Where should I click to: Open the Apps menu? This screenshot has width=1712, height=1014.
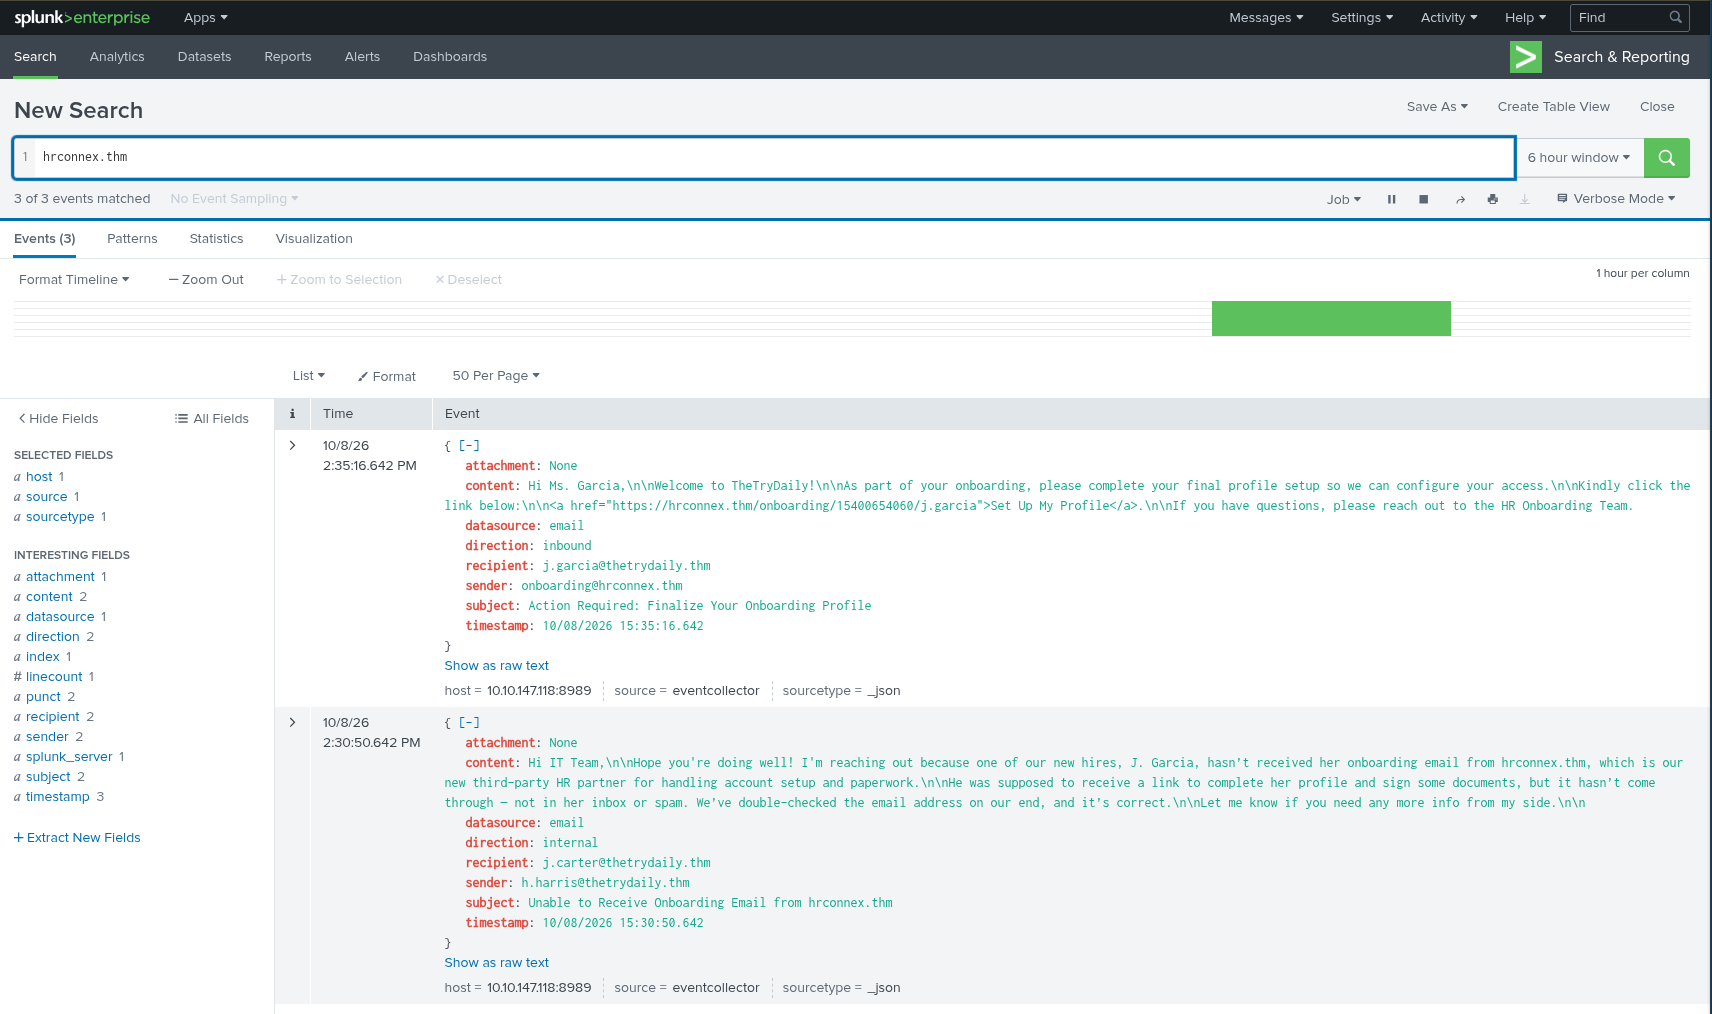pos(205,18)
